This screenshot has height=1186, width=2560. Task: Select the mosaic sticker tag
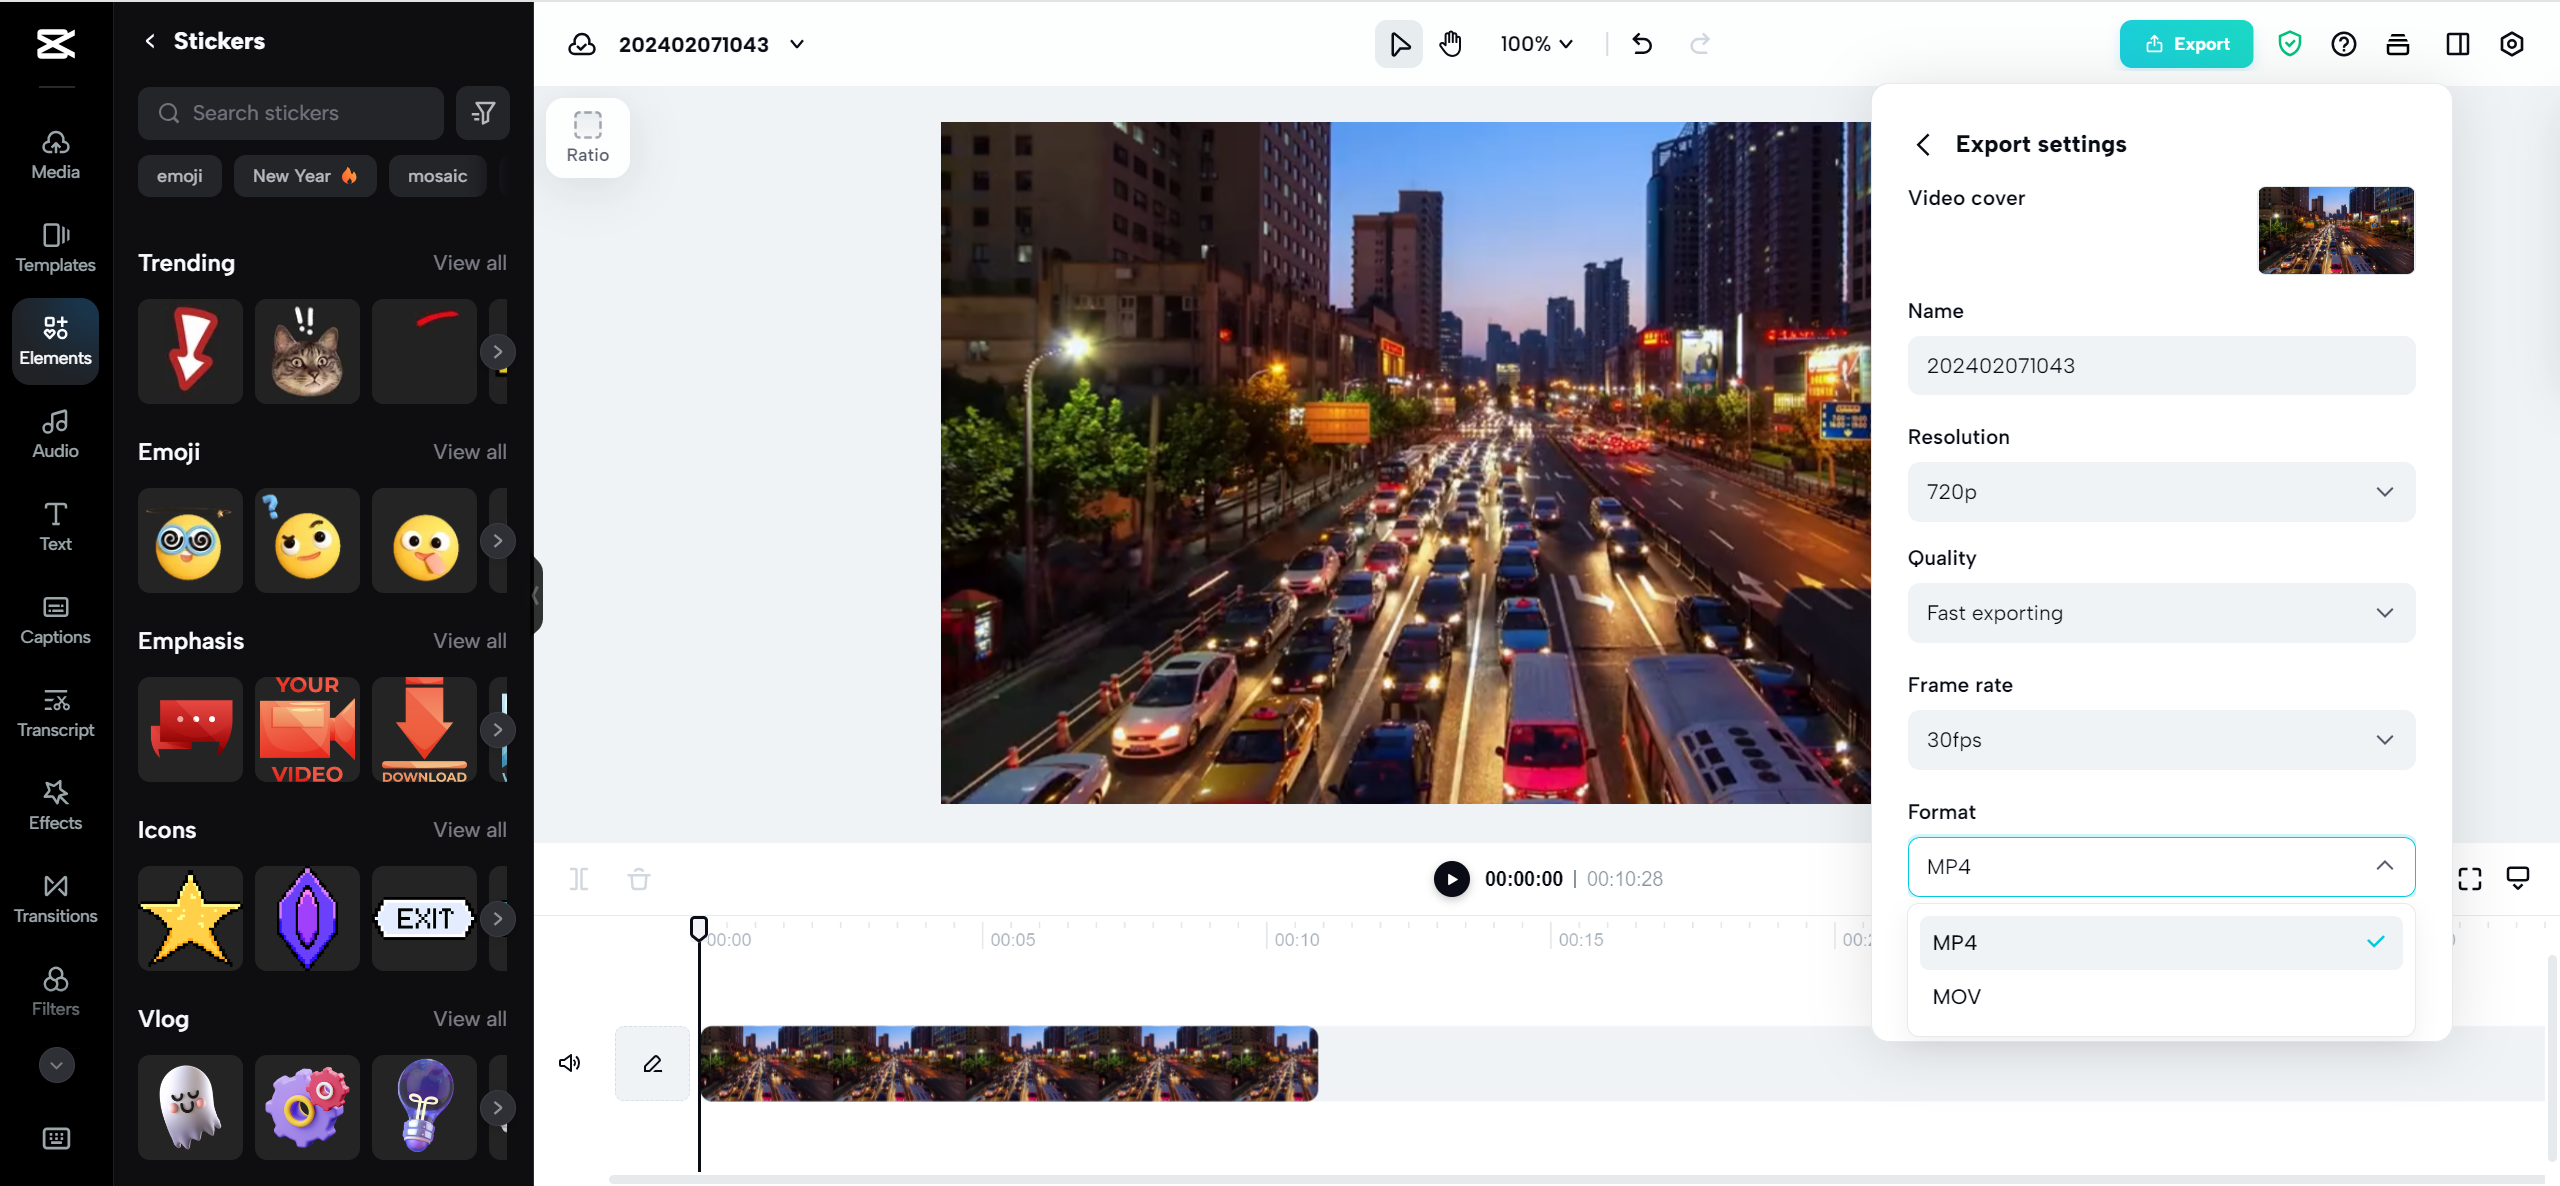tap(437, 176)
